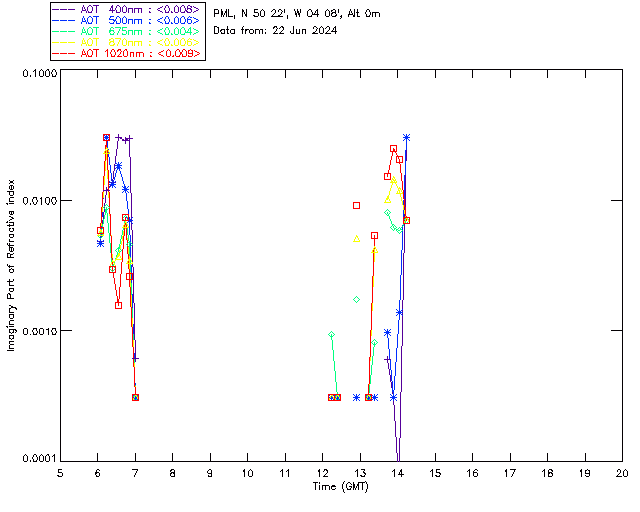The image size is (640, 512).
Task: Click the x-axis tick label 19
Action: click(x=585, y=473)
